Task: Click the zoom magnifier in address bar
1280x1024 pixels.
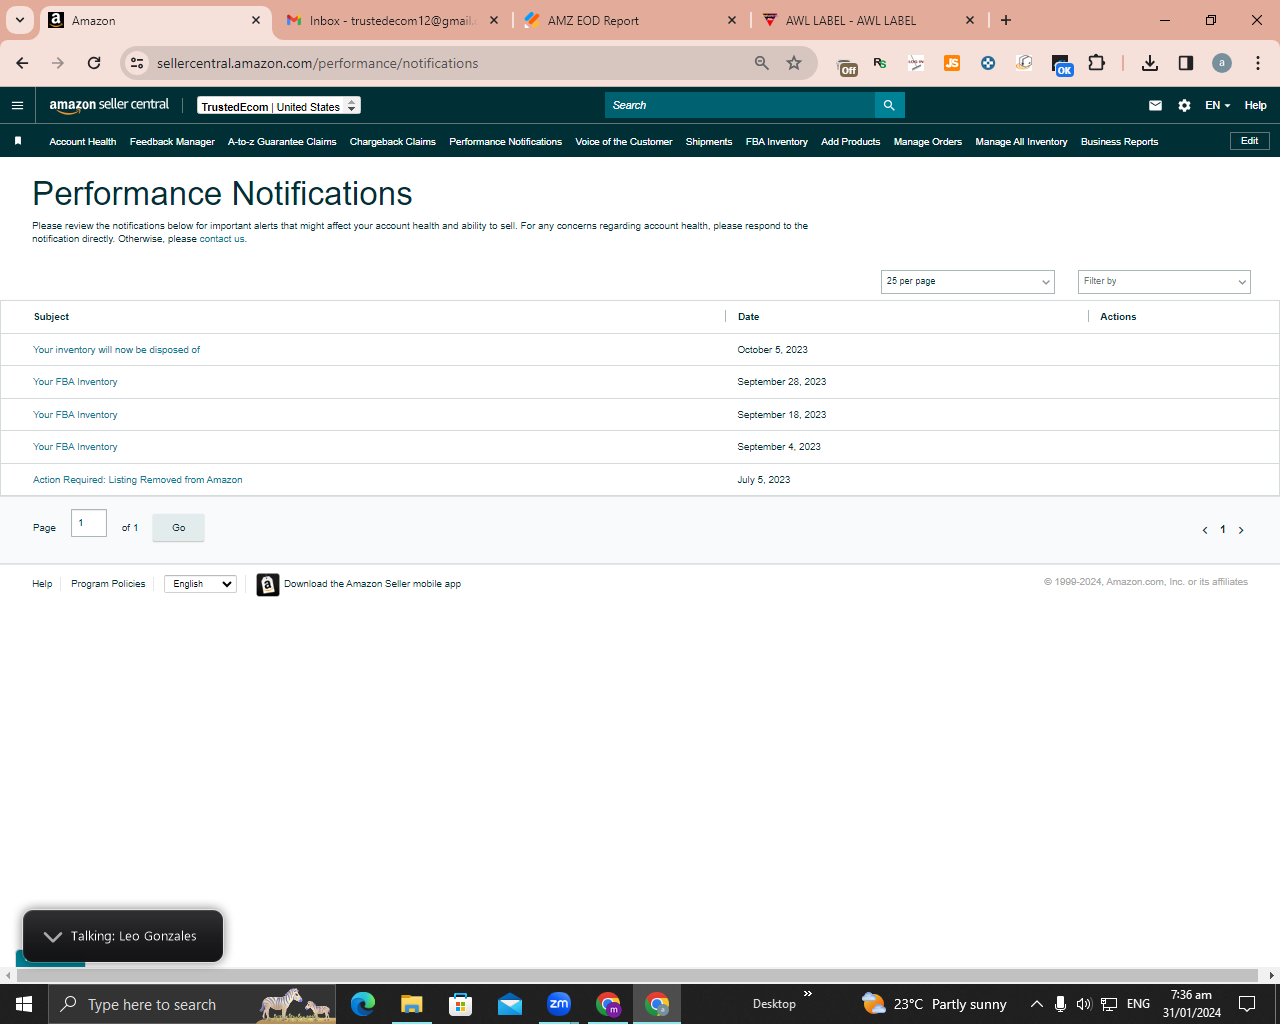Action: click(762, 63)
